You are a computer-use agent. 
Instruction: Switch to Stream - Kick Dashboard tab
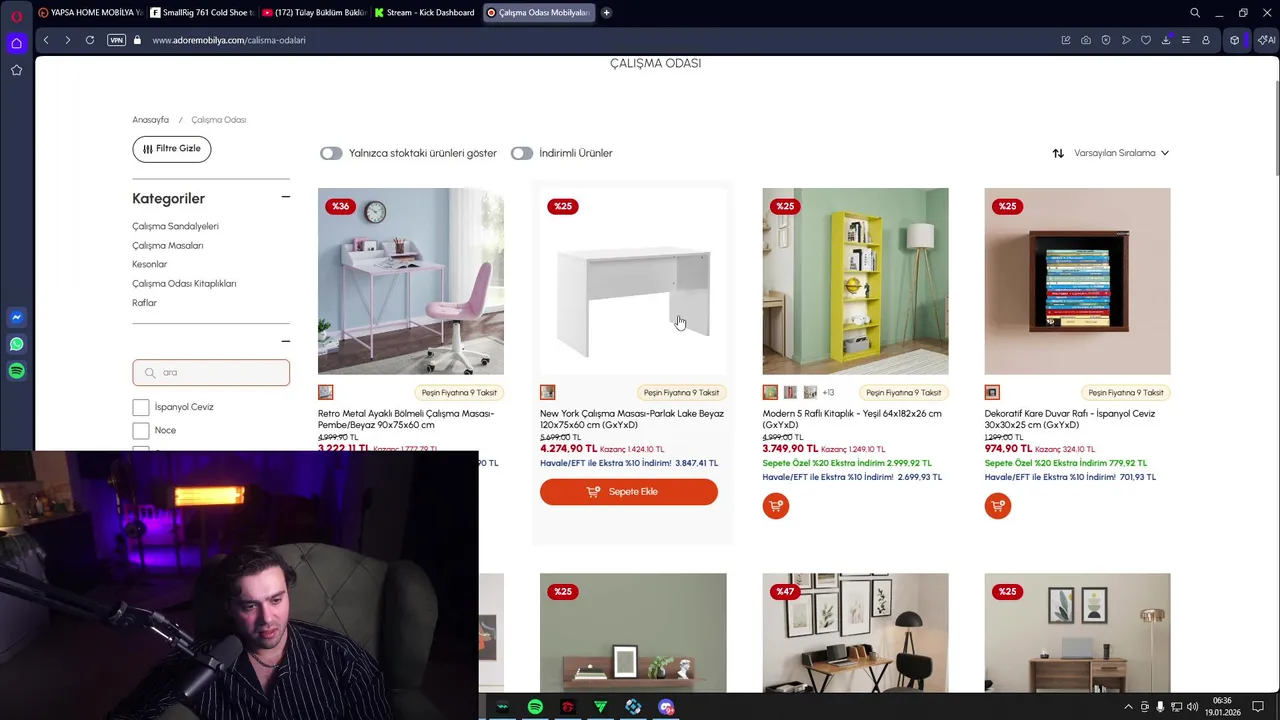coord(425,13)
